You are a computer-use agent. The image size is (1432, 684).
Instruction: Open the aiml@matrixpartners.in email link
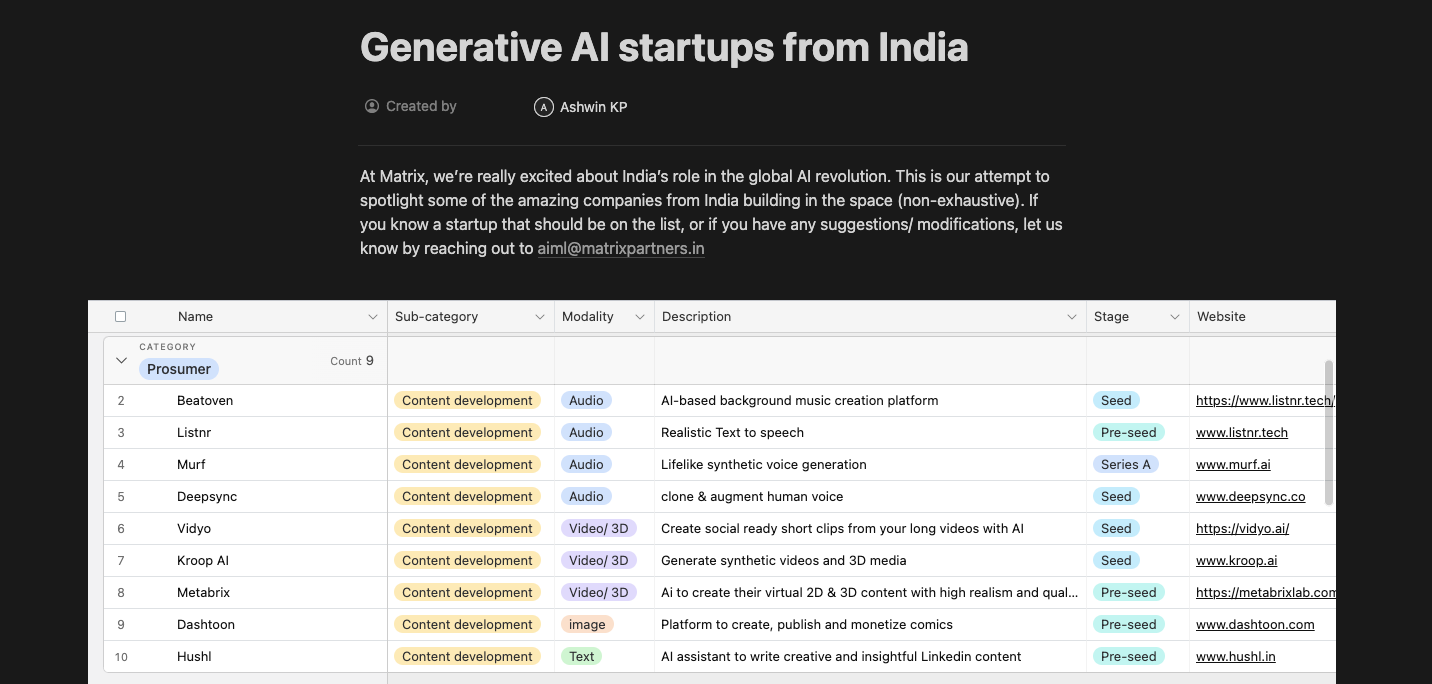(x=621, y=248)
